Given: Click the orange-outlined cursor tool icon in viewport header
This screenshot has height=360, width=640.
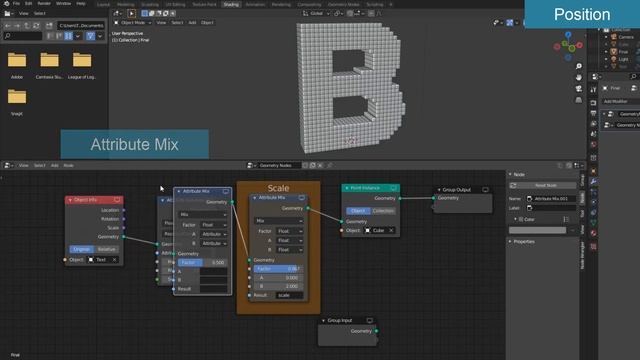Looking at the screenshot, I should [131, 13].
